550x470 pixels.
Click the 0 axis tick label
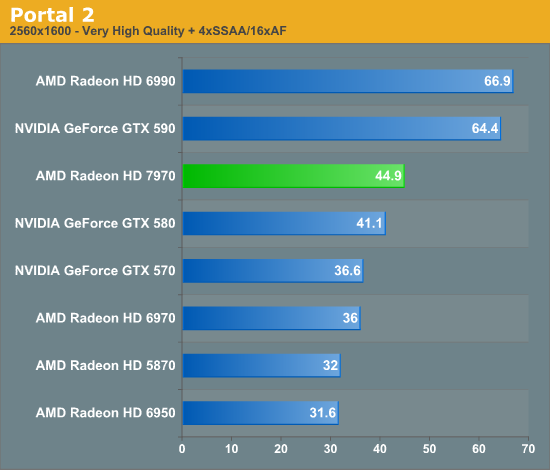tap(182, 449)
